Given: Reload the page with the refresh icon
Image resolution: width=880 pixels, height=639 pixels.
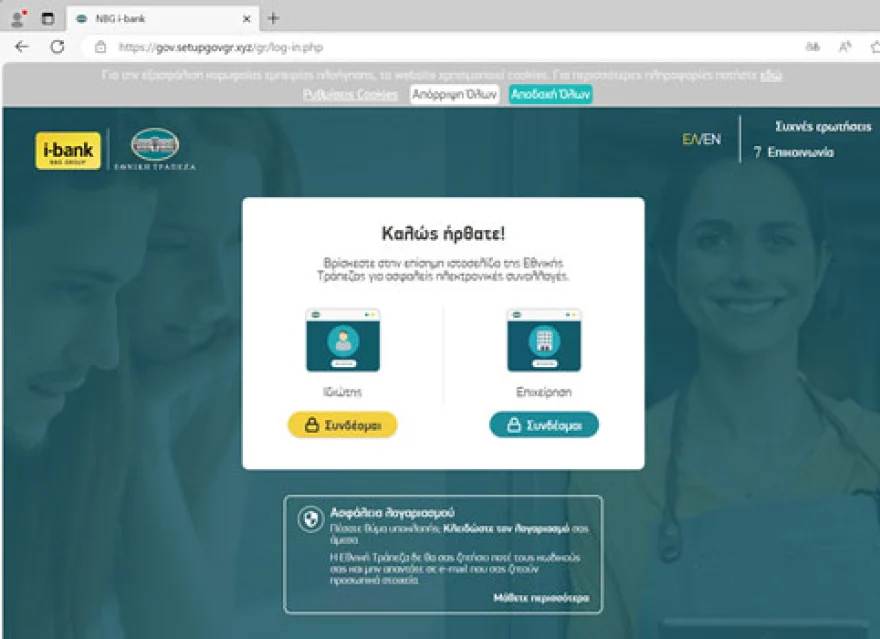Looking at the screenshot, I should tap(57, 47).
